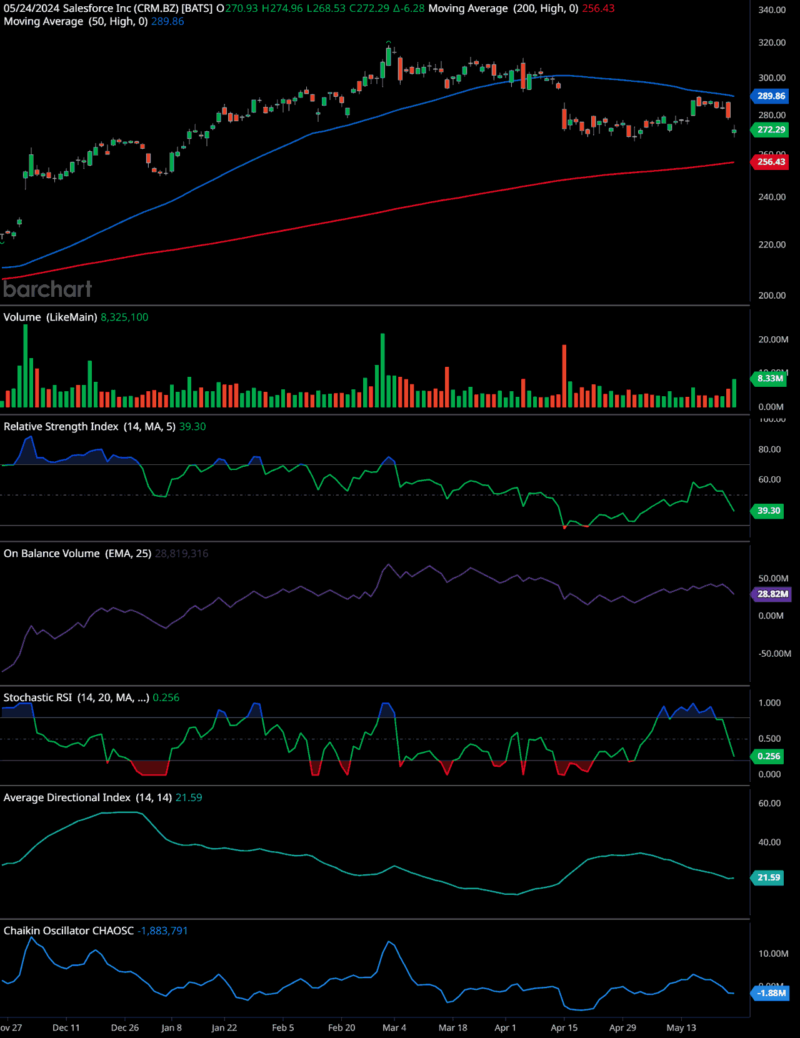800x1038 pixels.
Task: Click the Feb 20 date axis label
Action: 342,1028
